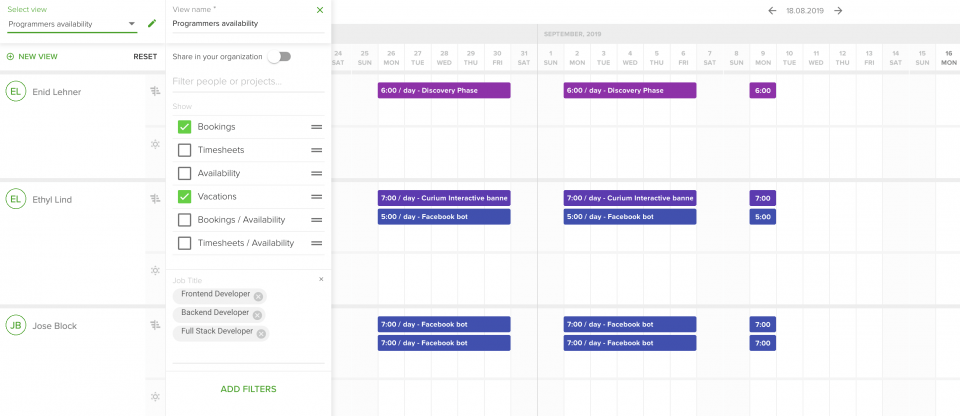Open Ethyl Lind's Sep 2 5:00 Facebook bot booking

630,216
